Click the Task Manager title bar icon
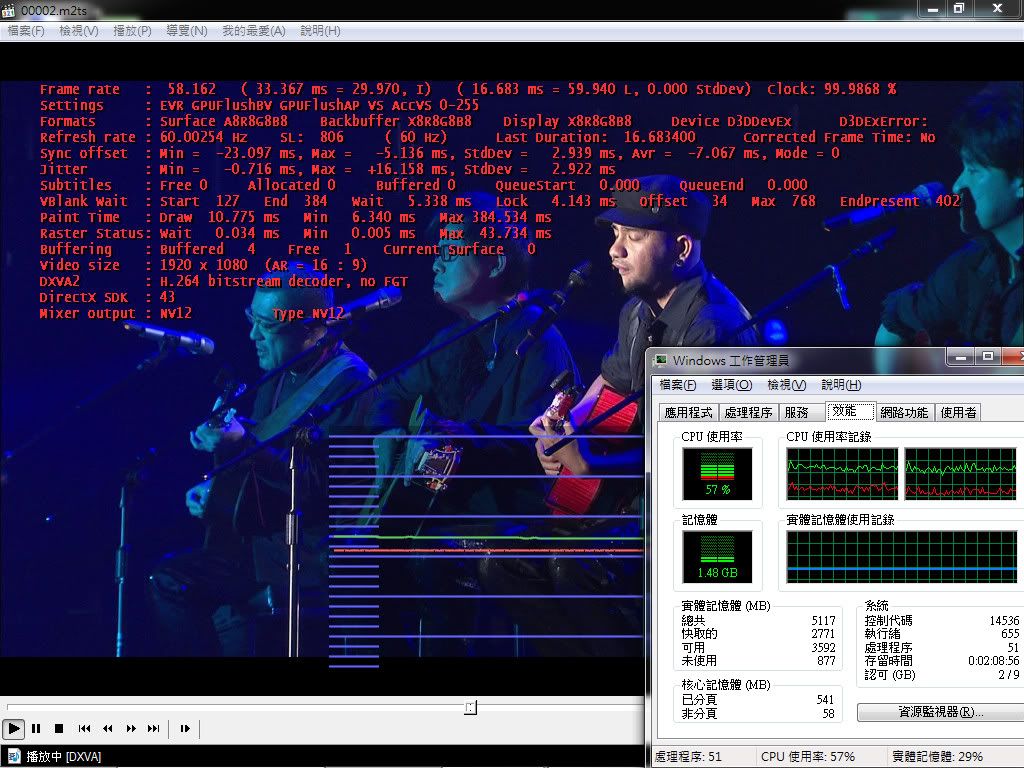Viewport: 1024px width, 768px height. coord(661,360)
